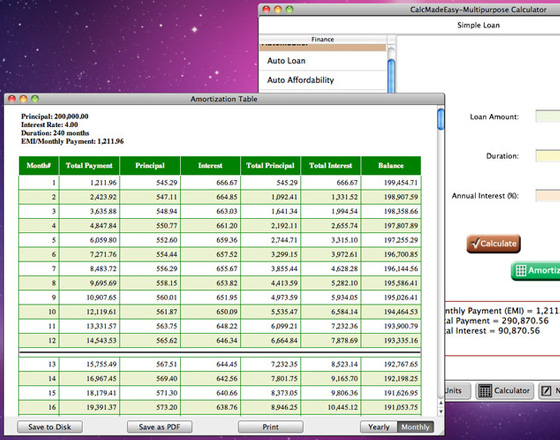Click the Amortization Table vertical scrollbar thumb

441,120
